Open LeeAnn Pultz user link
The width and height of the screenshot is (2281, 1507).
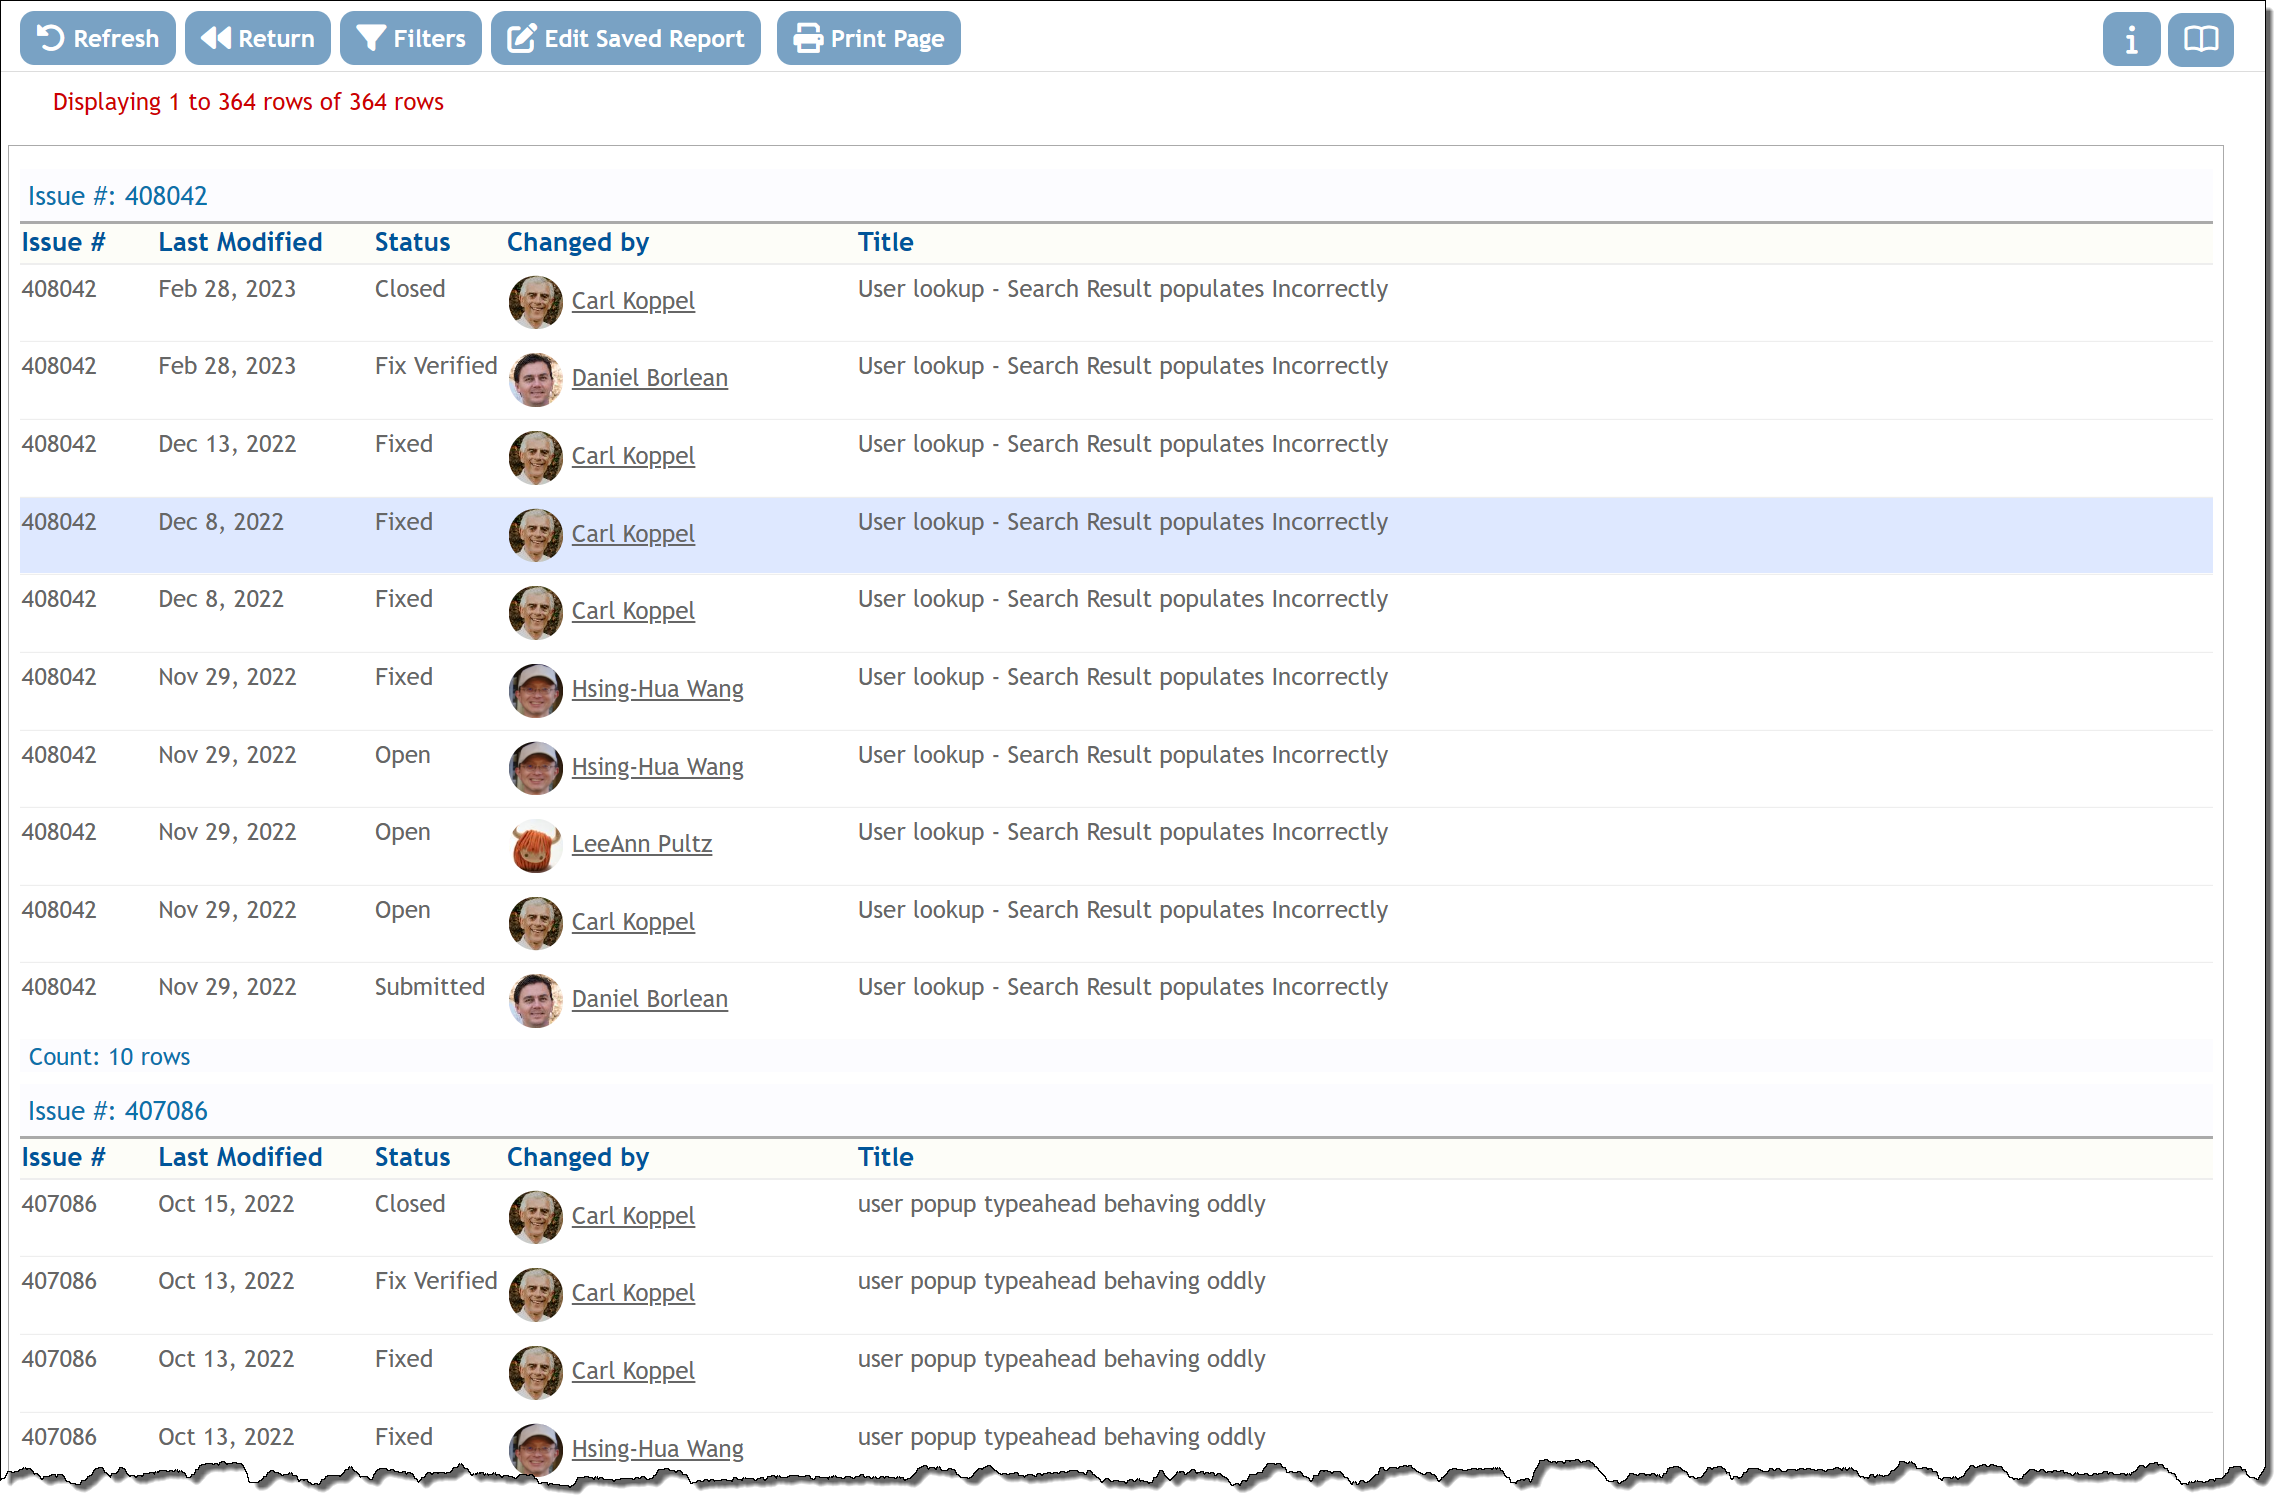pos(641,844)
